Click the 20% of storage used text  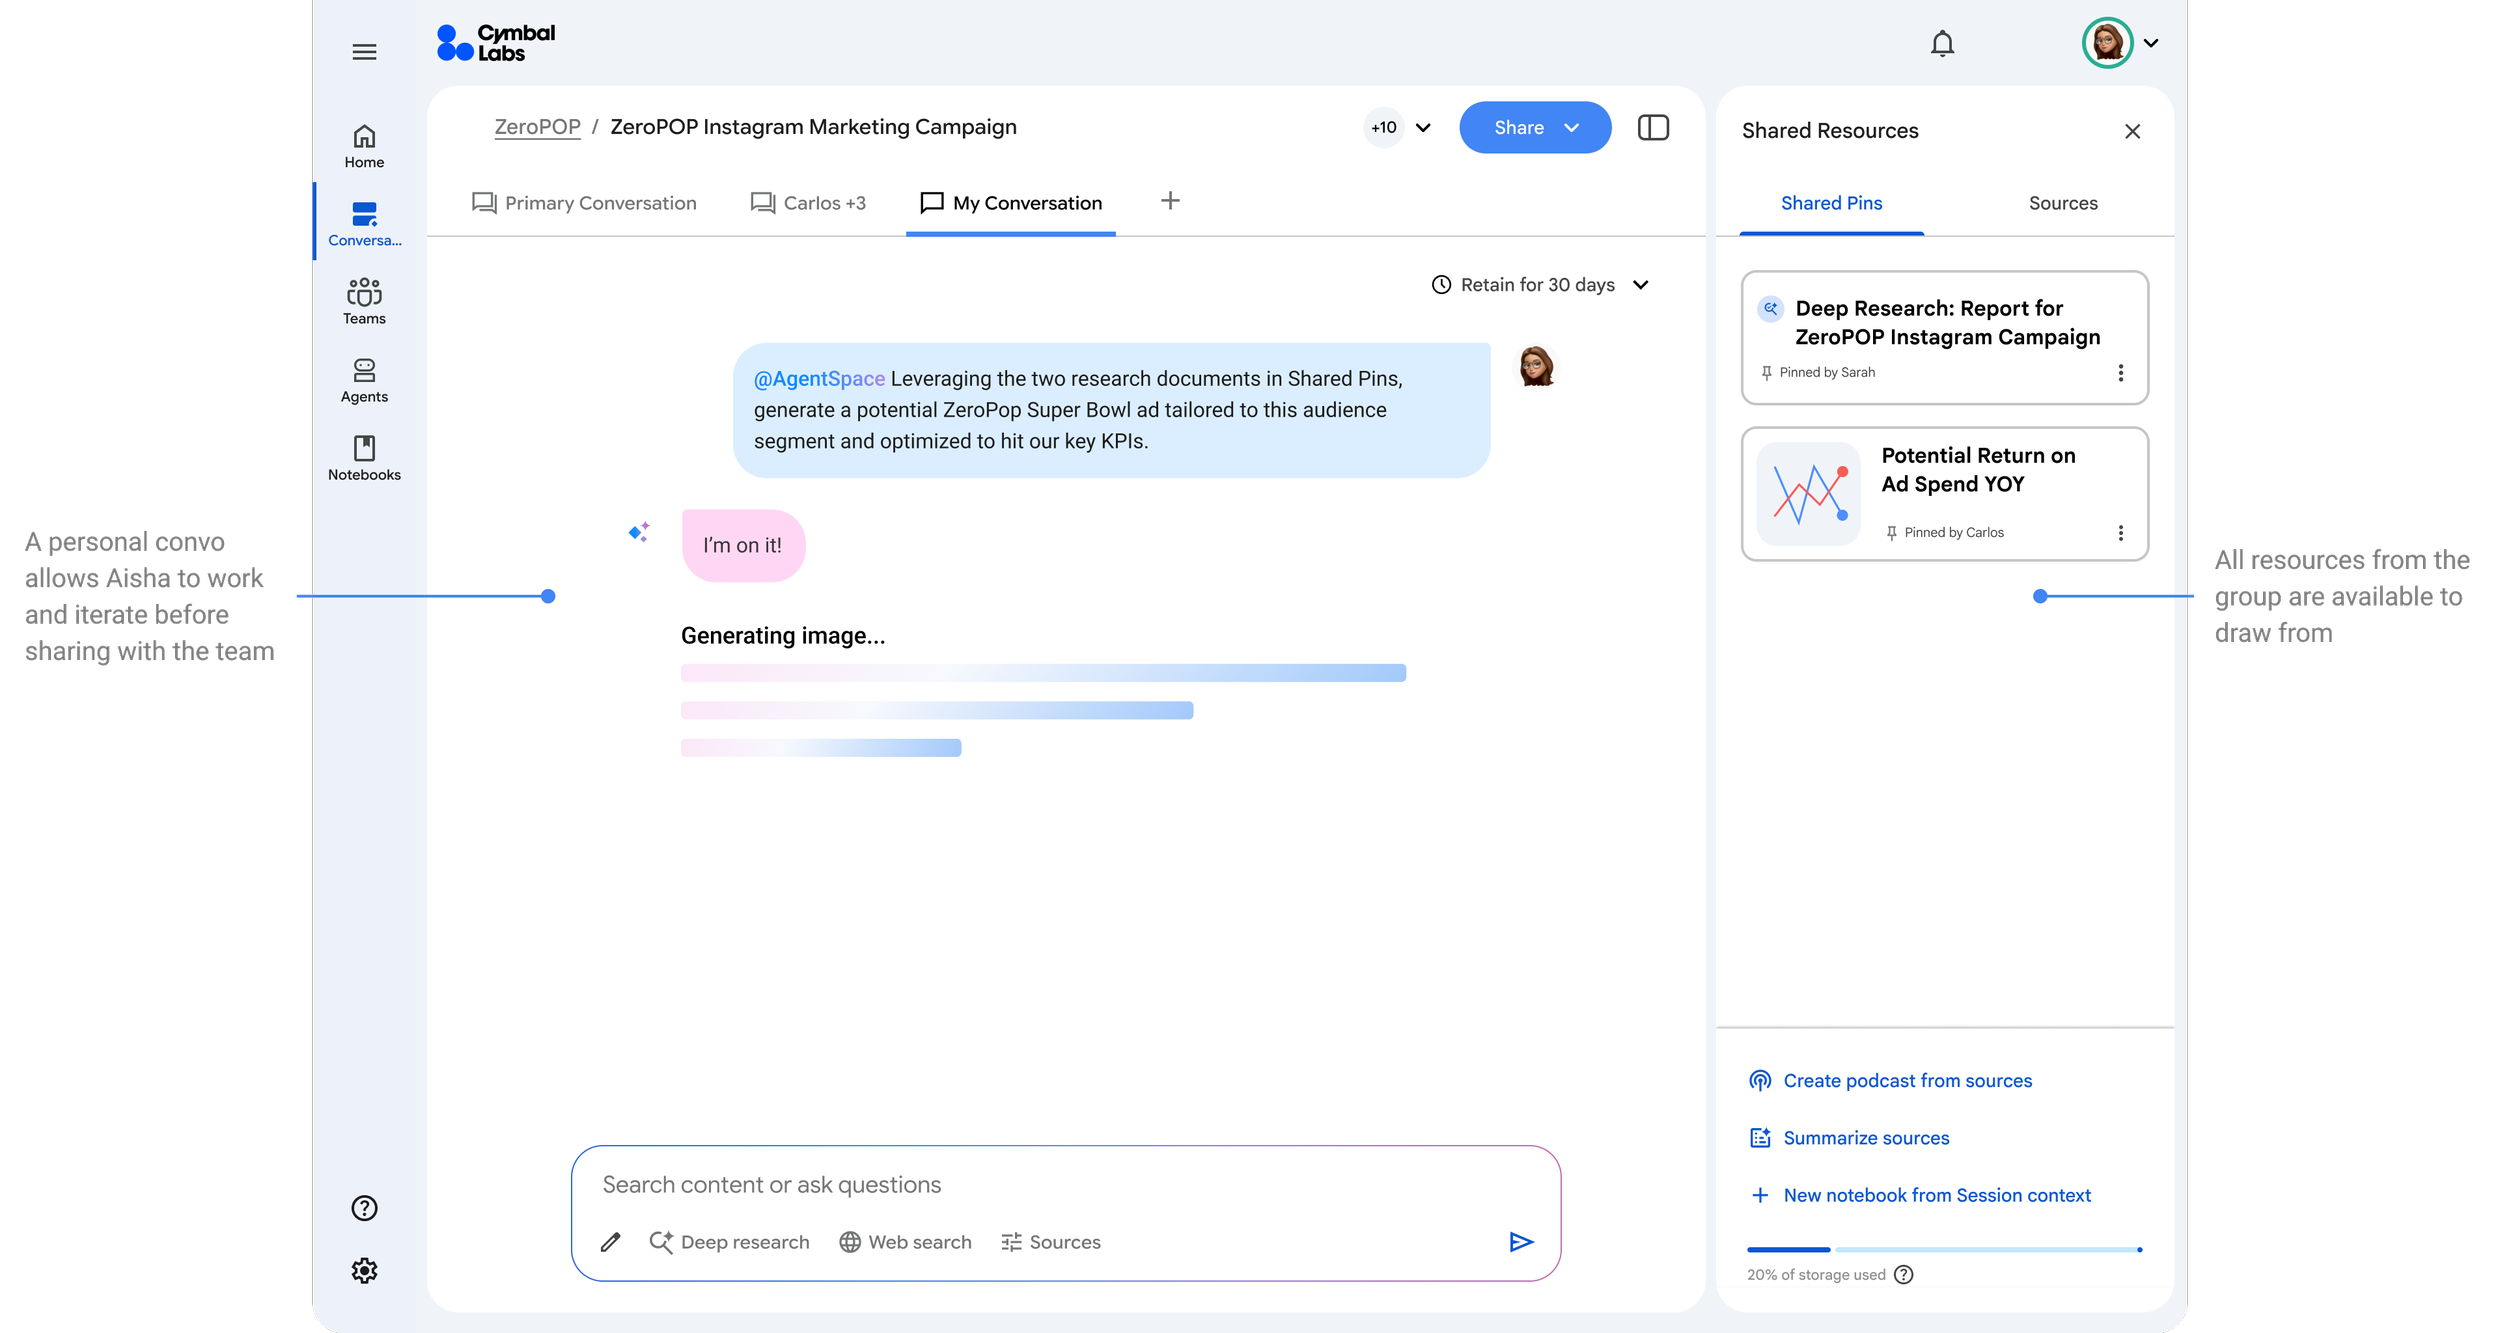1816,1275
